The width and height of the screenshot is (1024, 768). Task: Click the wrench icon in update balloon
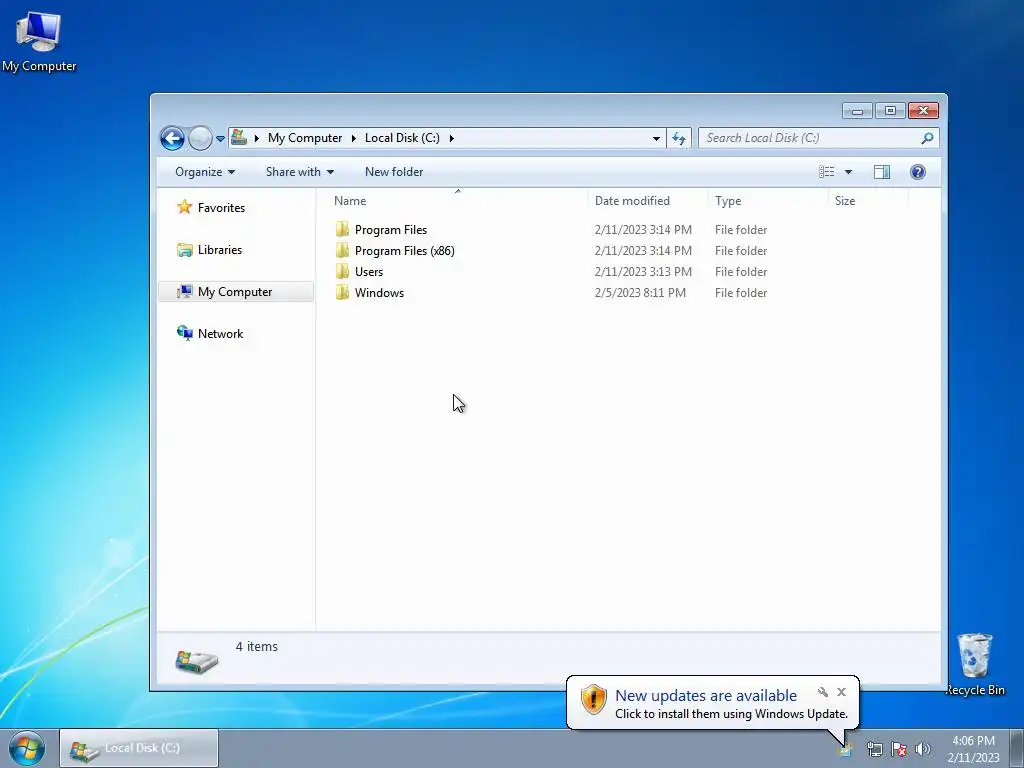tap(823, 692)
